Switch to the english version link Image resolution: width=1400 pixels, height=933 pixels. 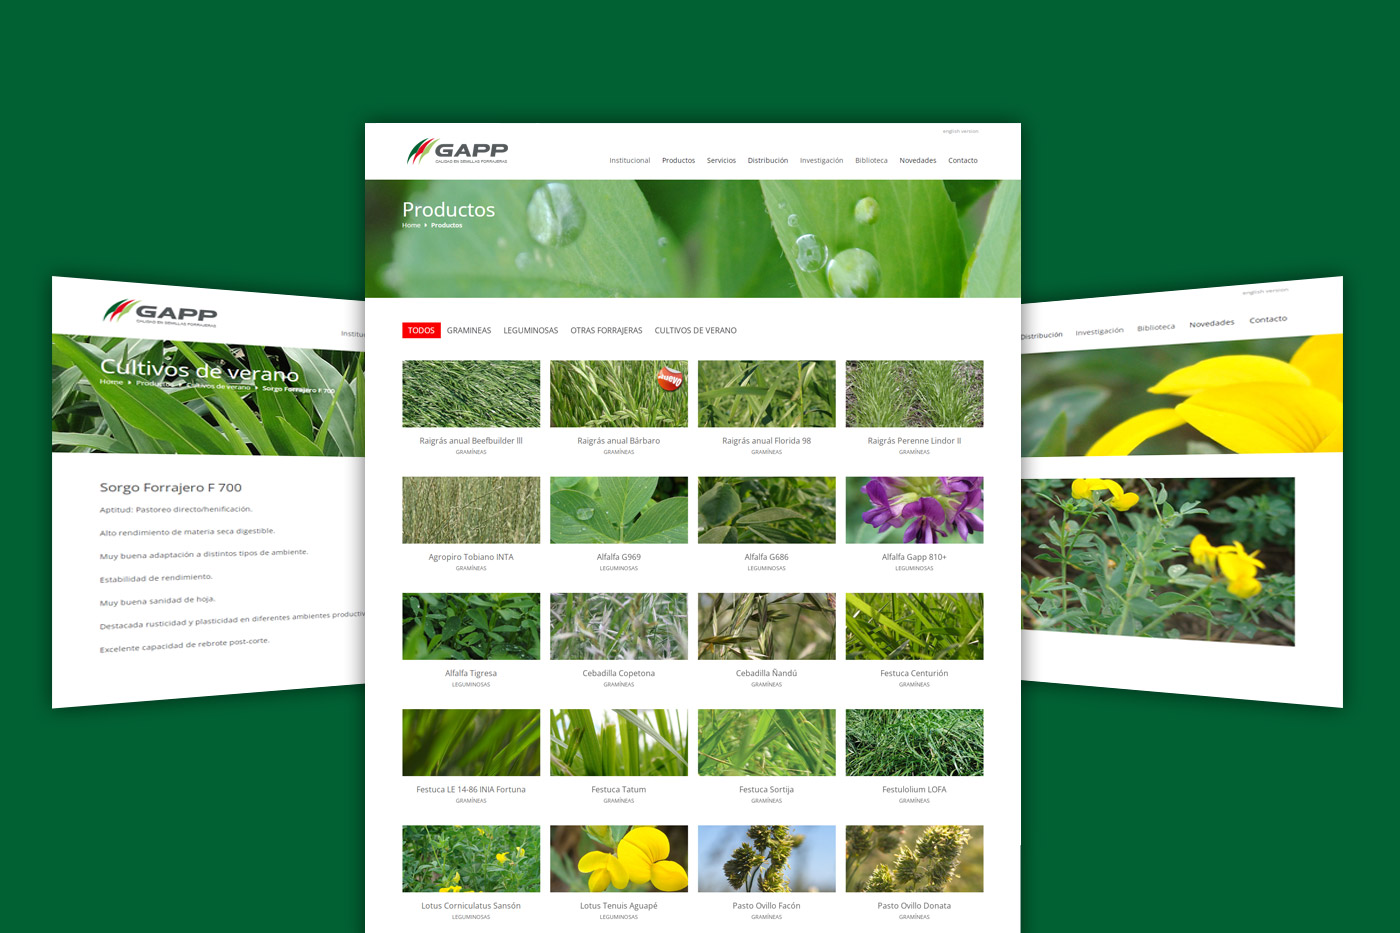point(960,131)
